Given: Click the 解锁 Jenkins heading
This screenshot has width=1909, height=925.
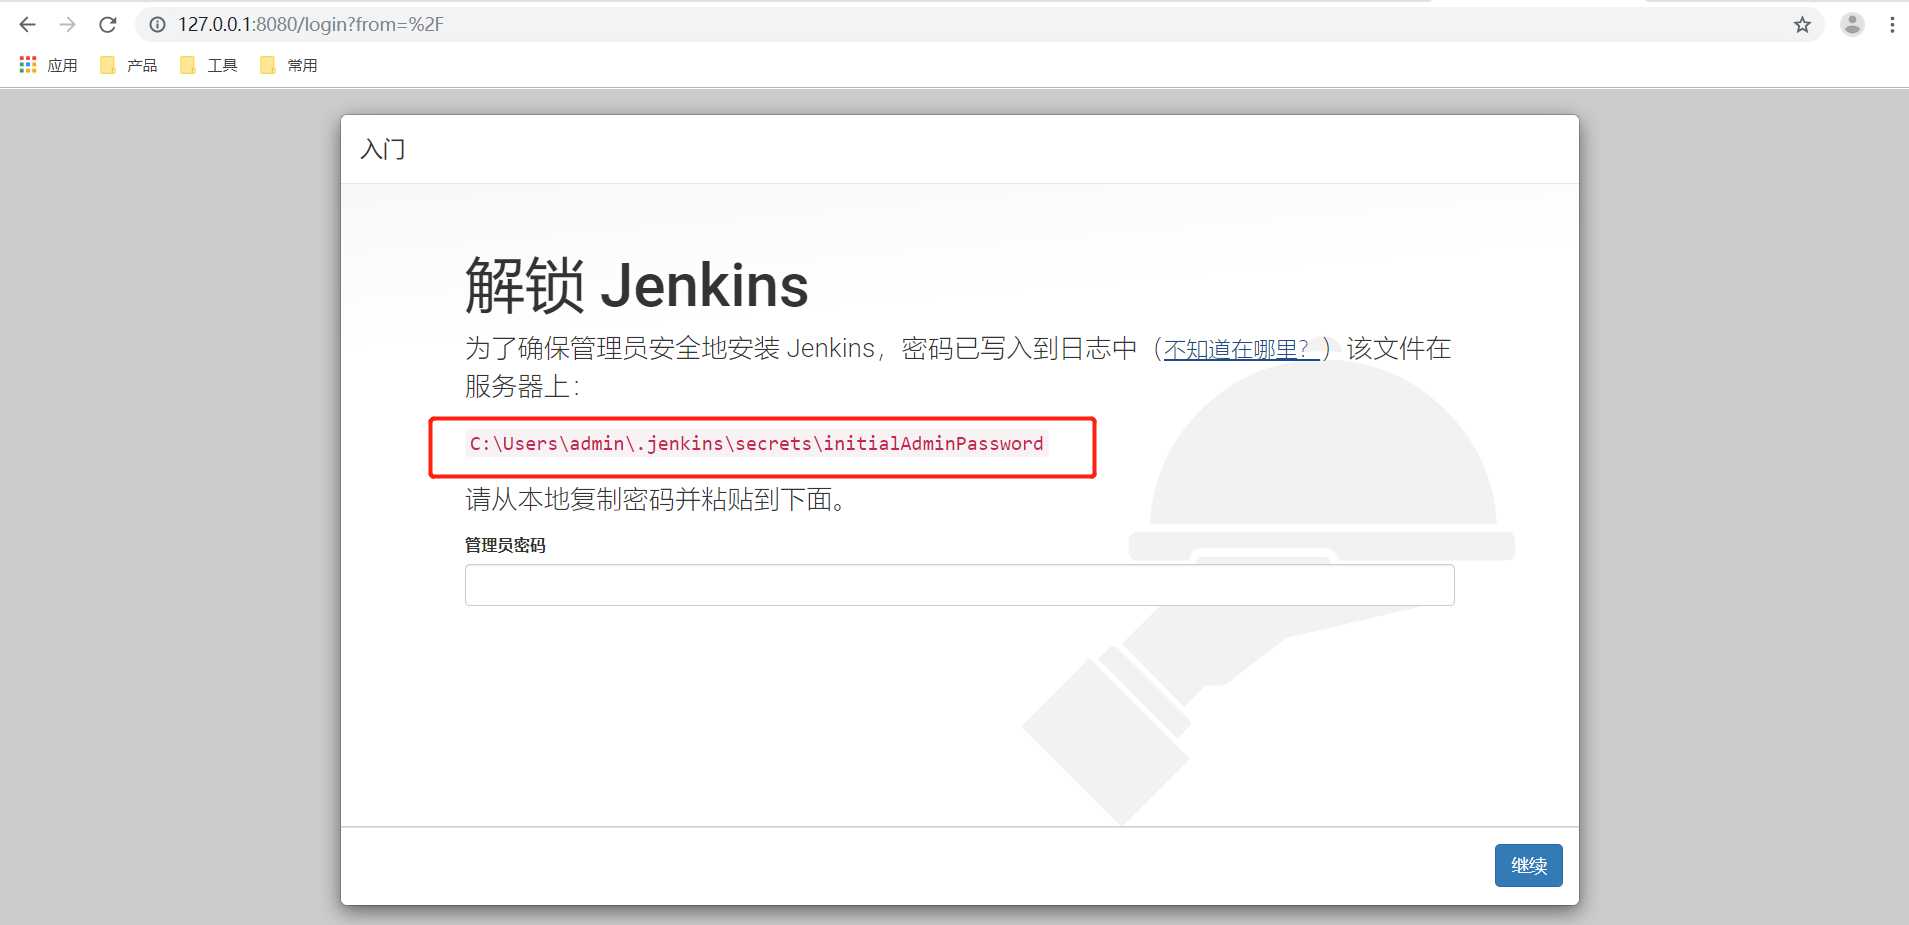Looking at the screenshot, I should click(x=636, y=286).
